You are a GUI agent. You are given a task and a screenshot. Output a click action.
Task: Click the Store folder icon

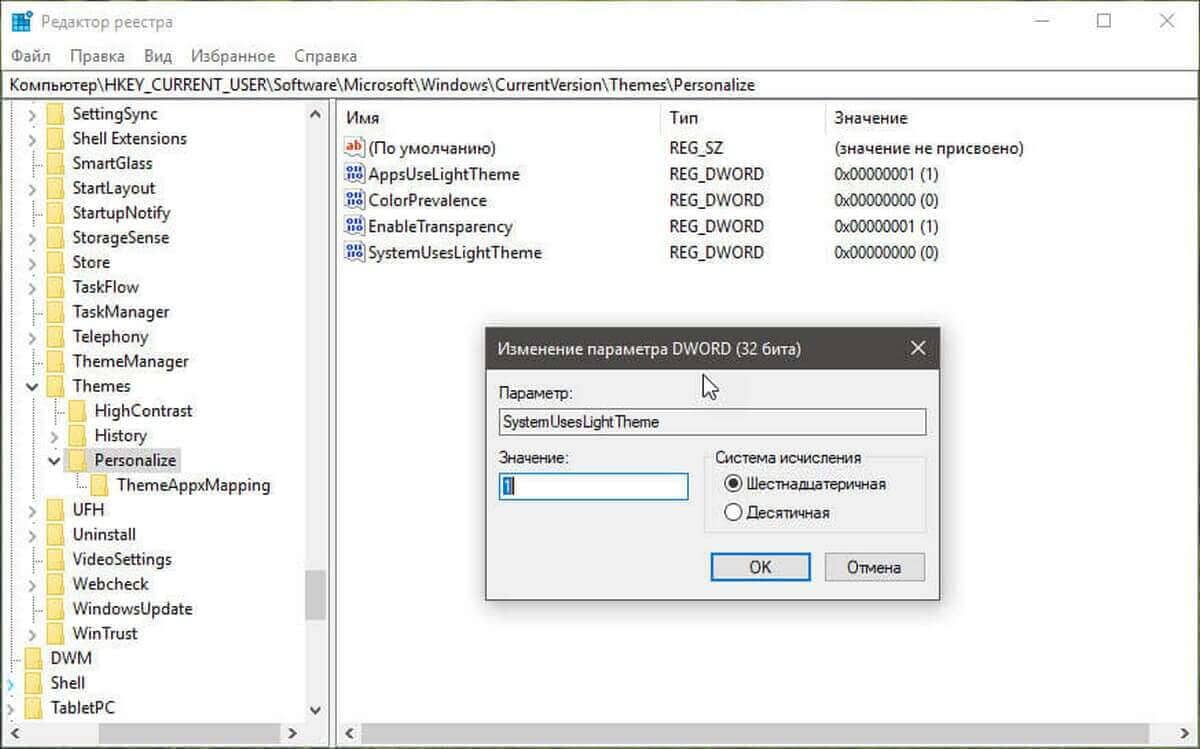(54, 262)
